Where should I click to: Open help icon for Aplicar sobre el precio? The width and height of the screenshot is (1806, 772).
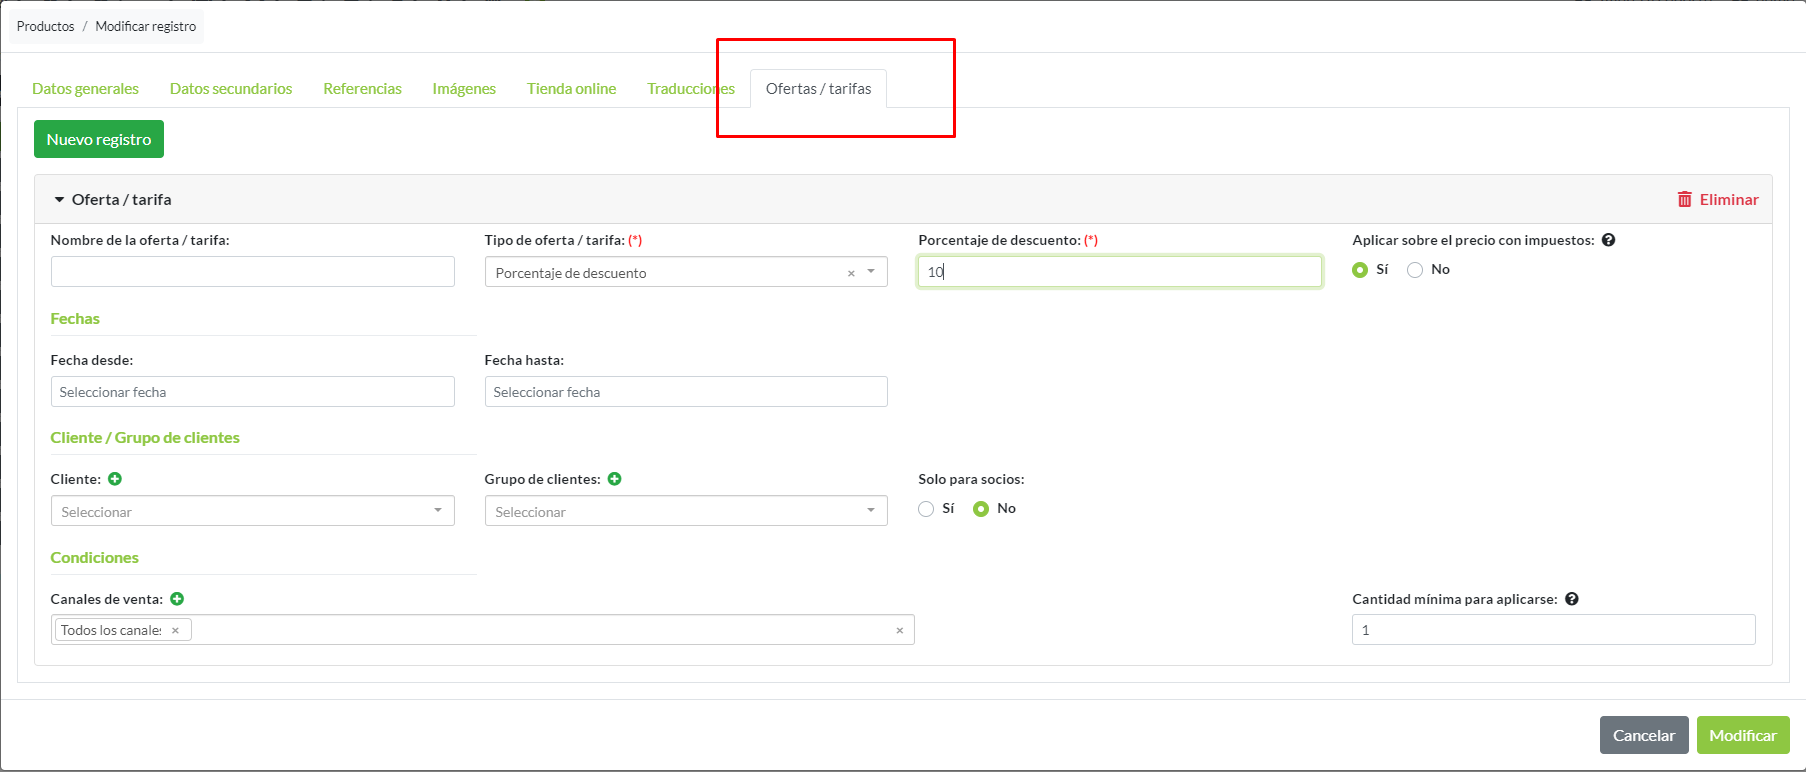1608,240
